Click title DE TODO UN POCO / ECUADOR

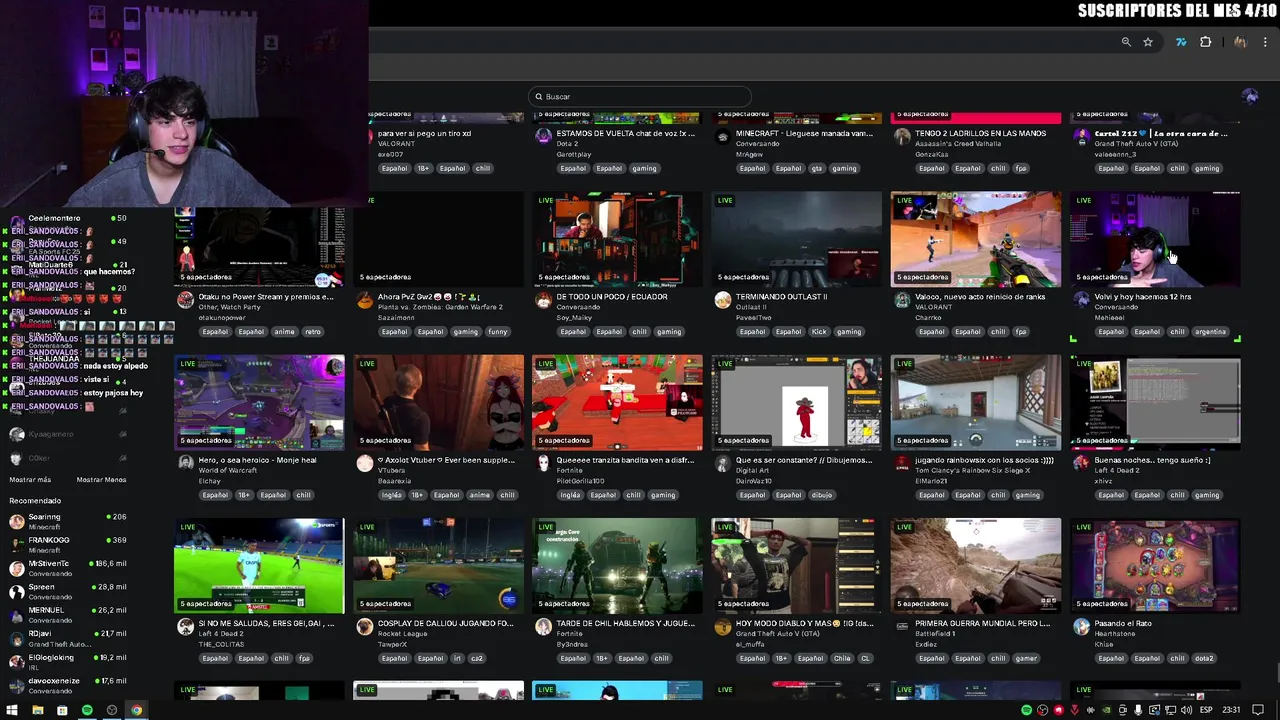click(612, 297)
